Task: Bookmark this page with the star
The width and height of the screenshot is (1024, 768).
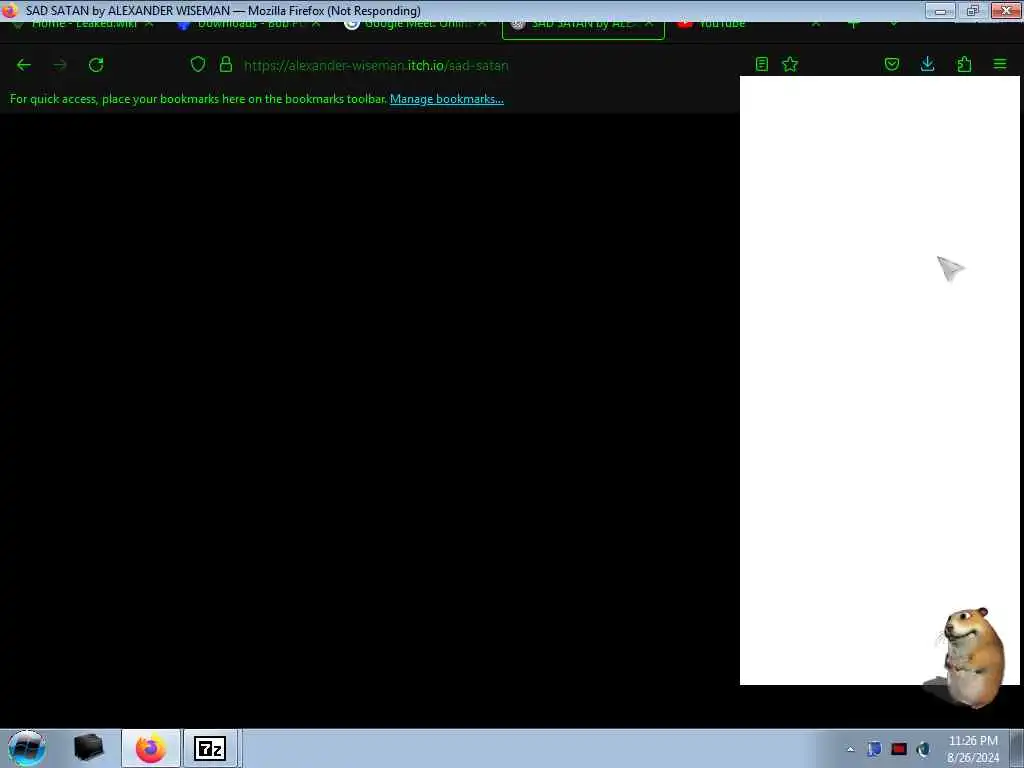Action: [790, 64]
